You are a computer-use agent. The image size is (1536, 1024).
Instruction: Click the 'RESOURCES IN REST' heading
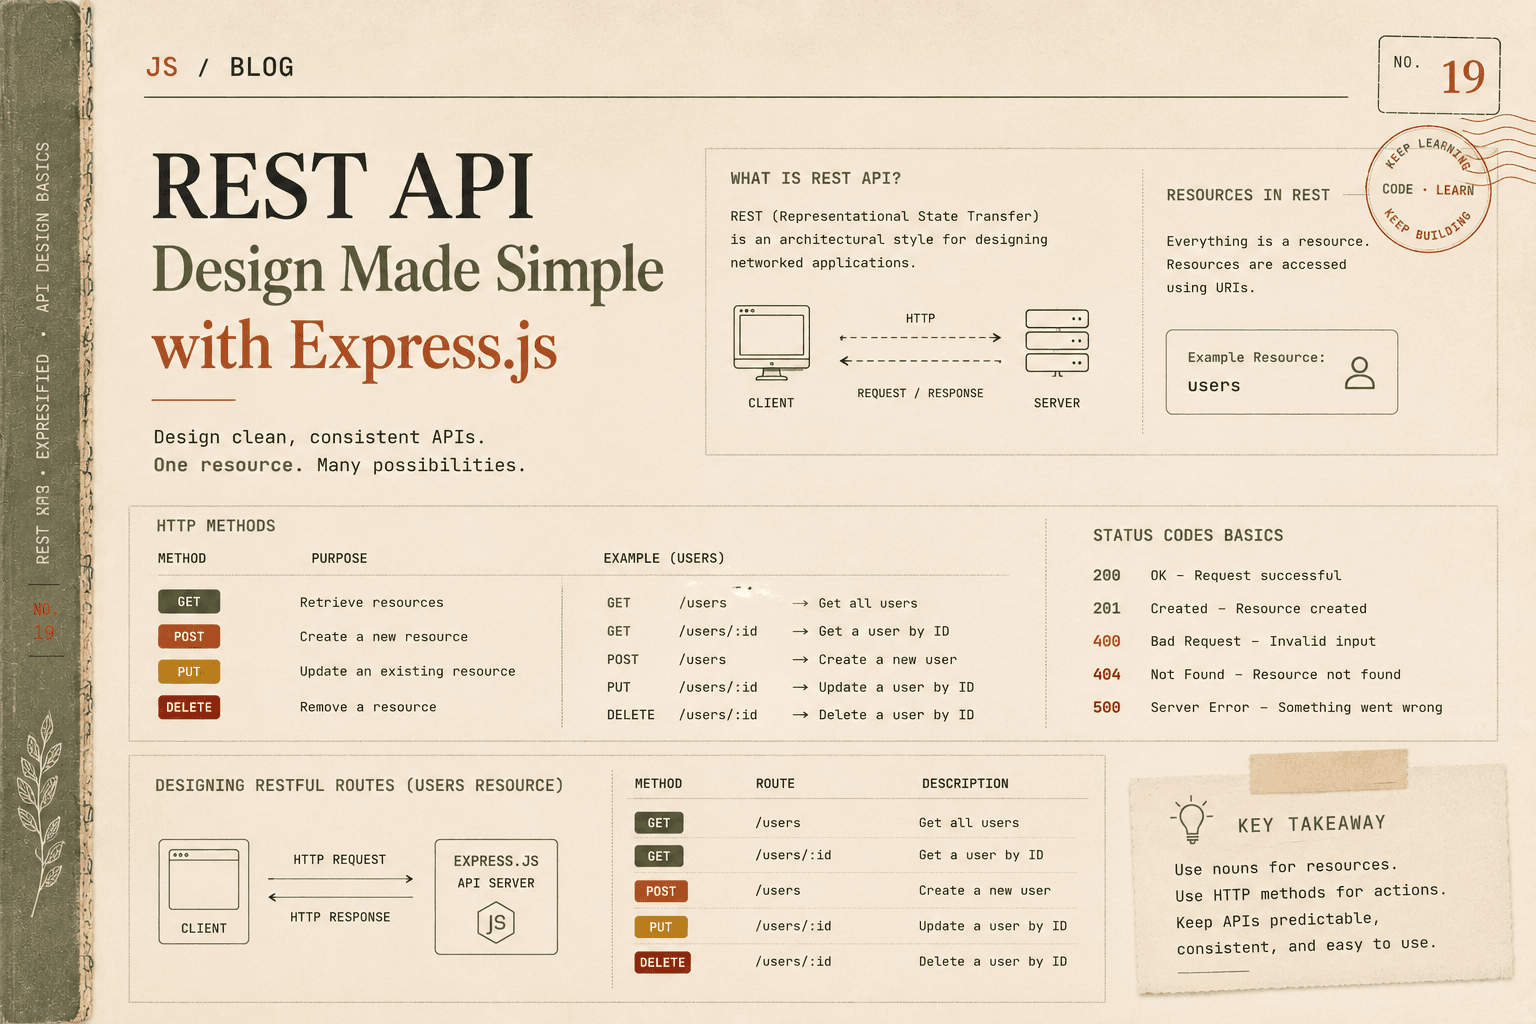[1248, 195]
